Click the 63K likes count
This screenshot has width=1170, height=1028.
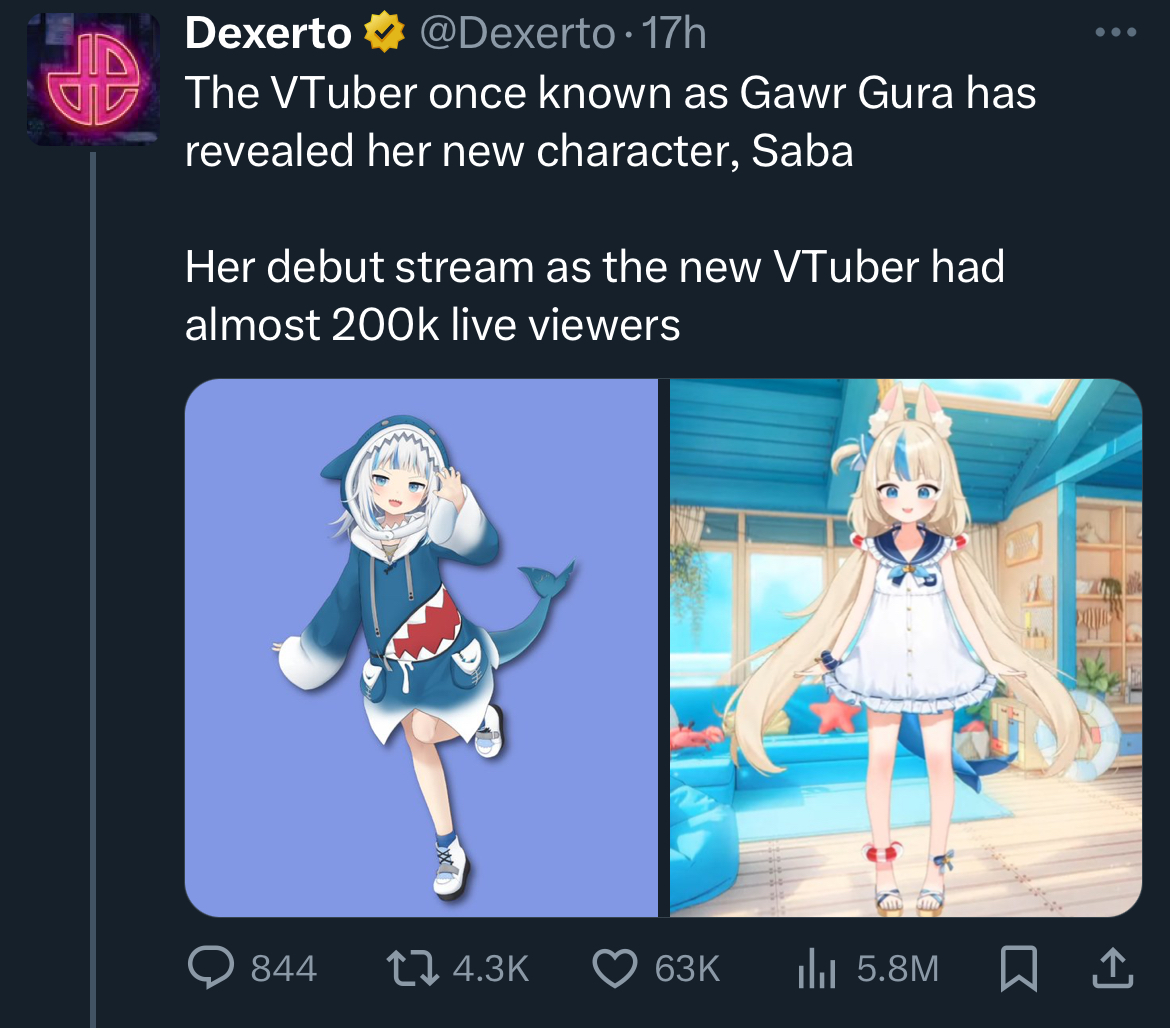tap(687, 968)
